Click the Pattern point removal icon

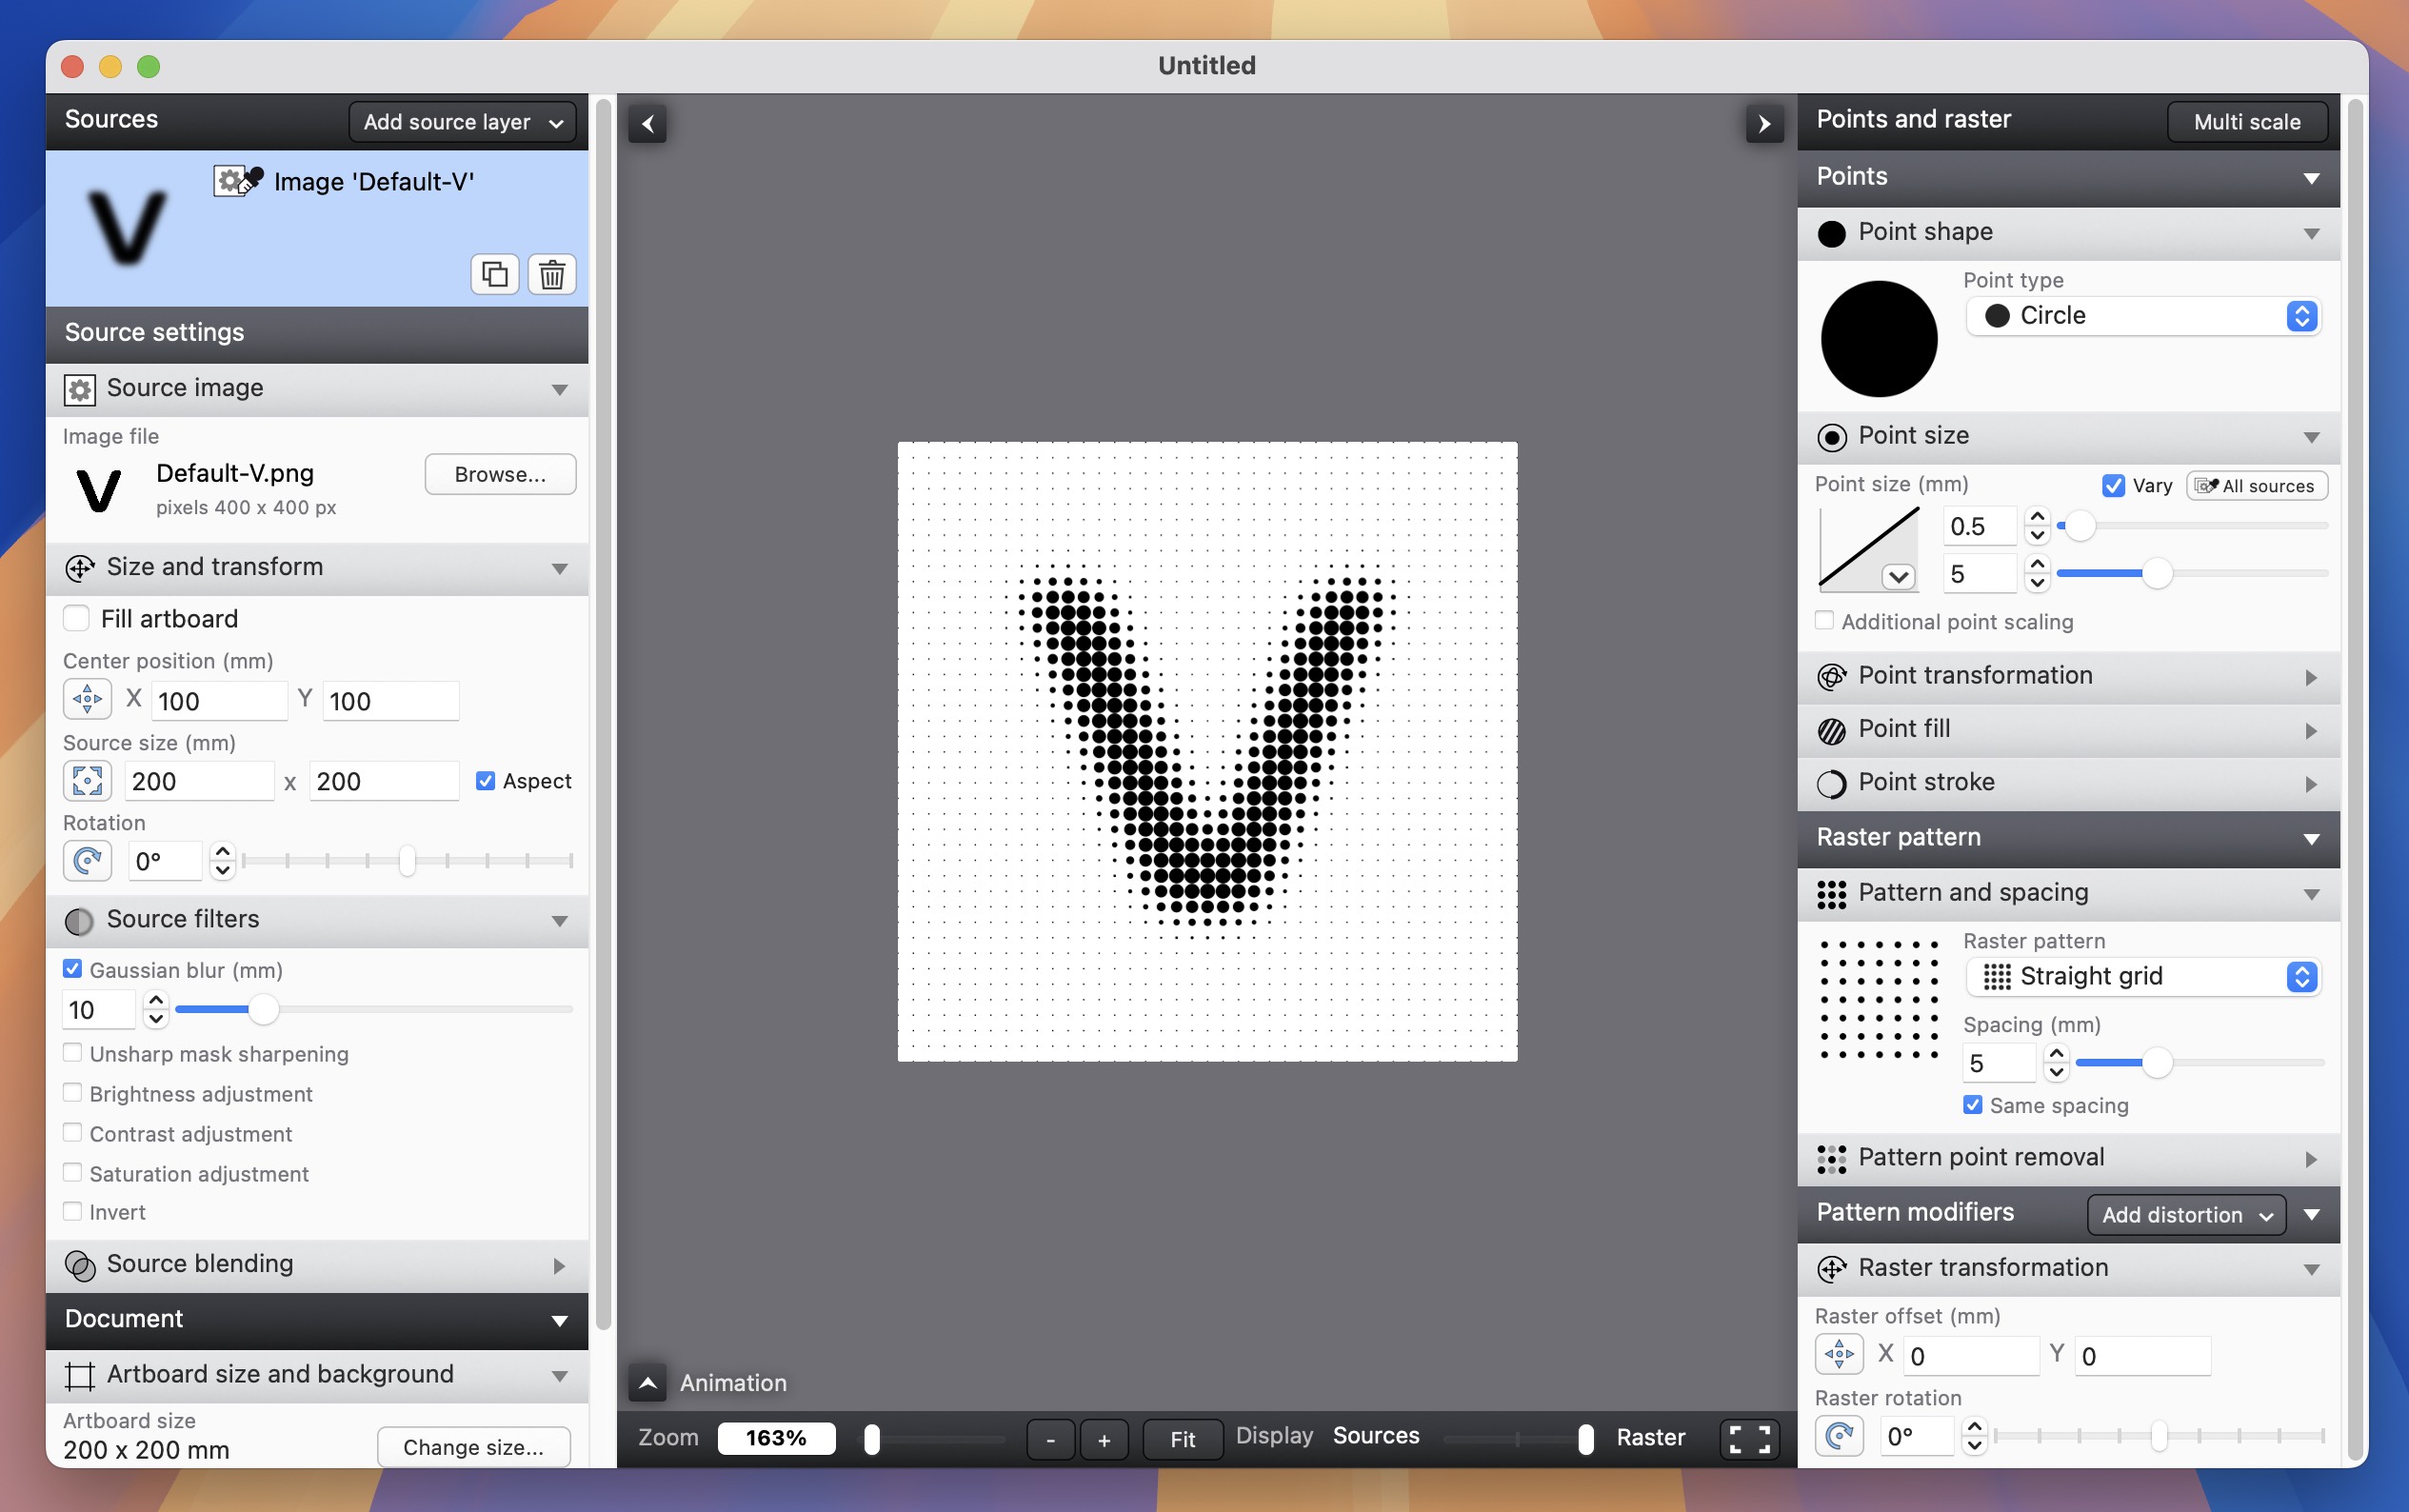pyautogui.click(x=1831, y=1155)
